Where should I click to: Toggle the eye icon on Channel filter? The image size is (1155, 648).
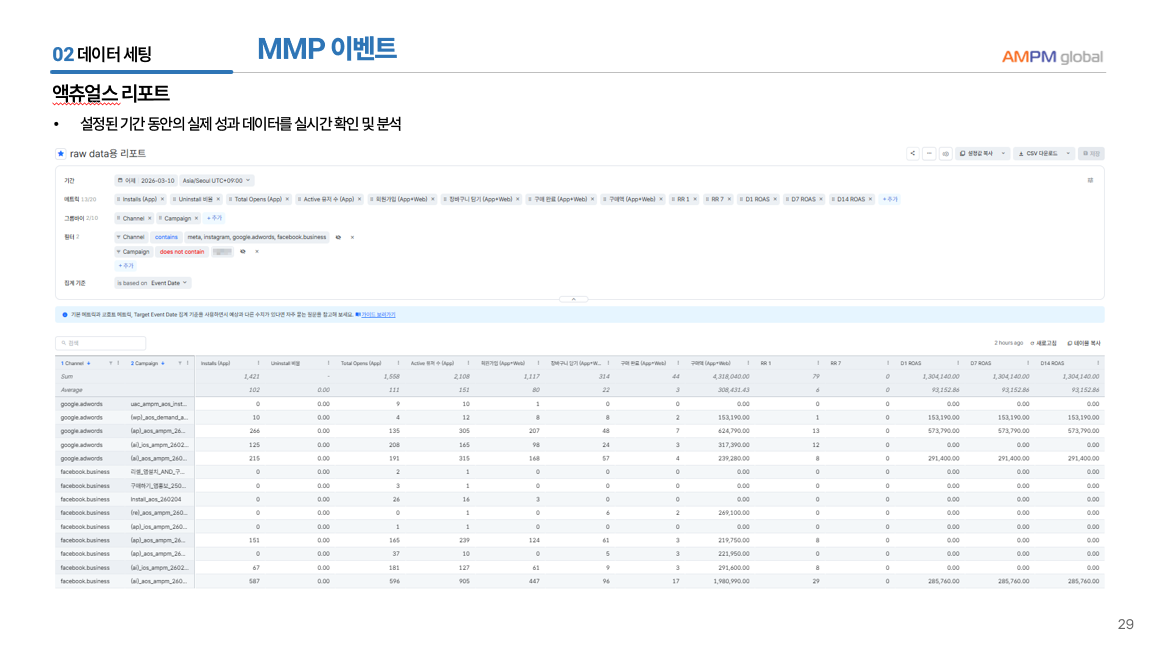[338, 237]
